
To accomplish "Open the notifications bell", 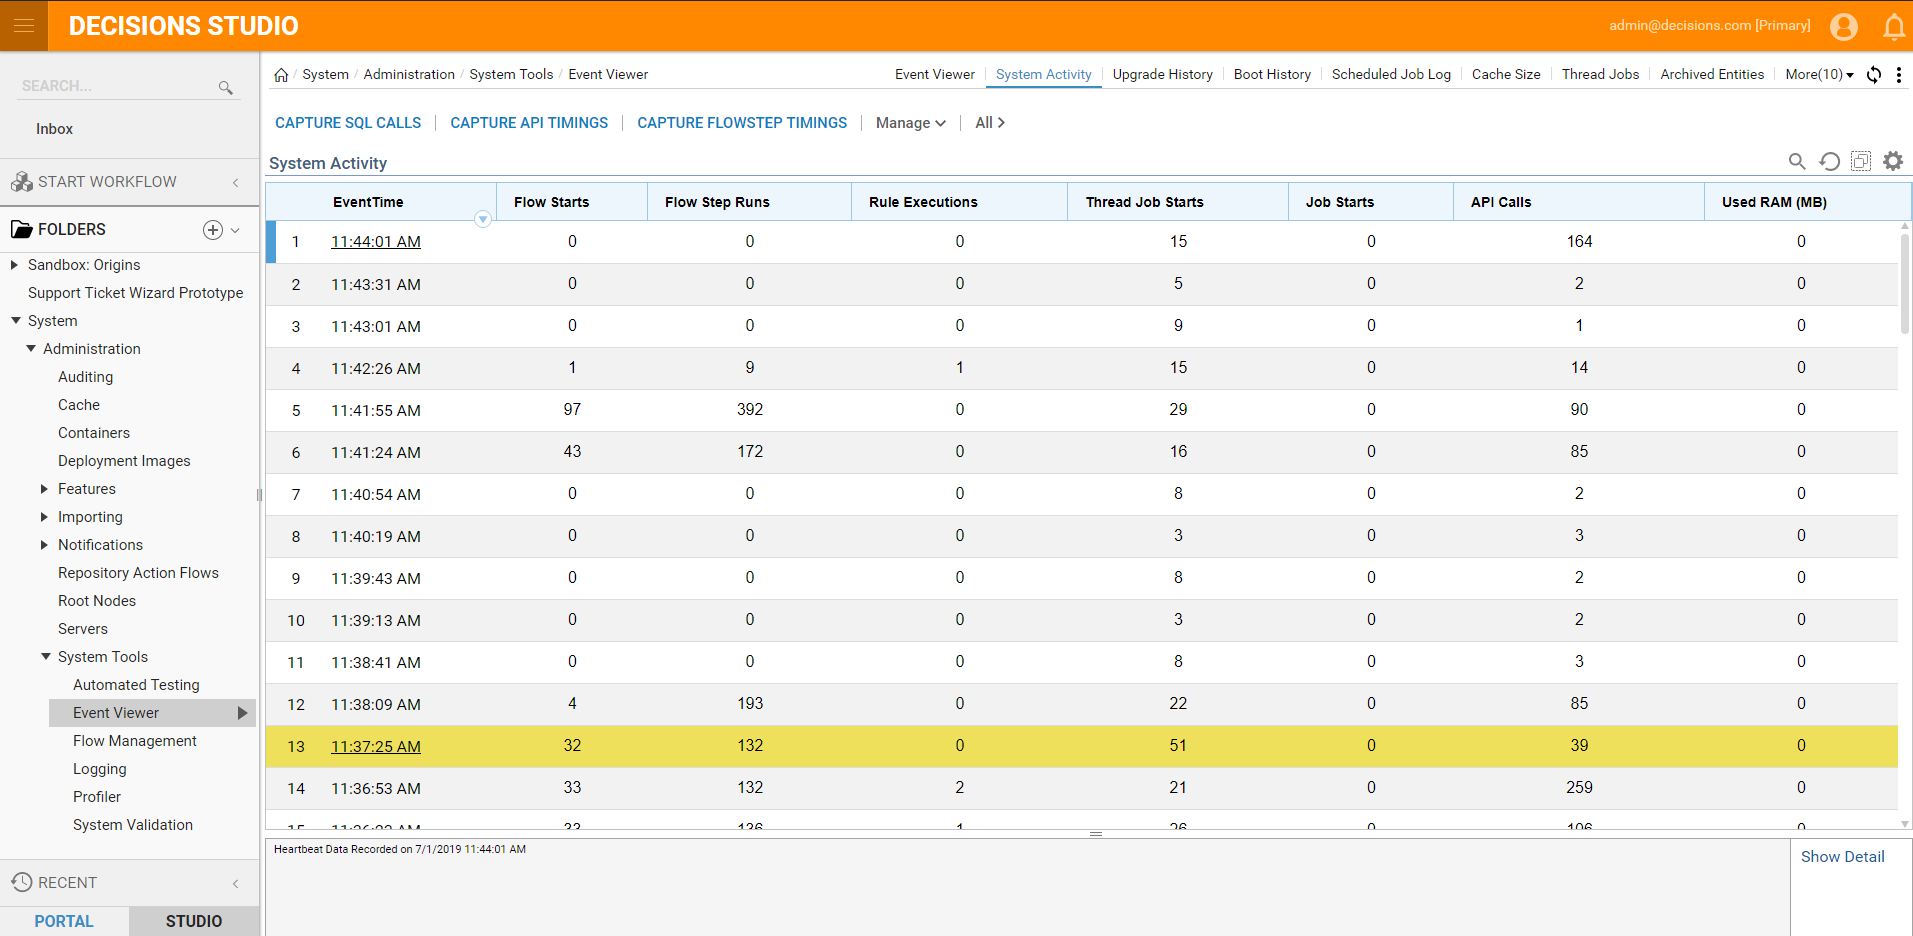I will tap(1894, 27).
